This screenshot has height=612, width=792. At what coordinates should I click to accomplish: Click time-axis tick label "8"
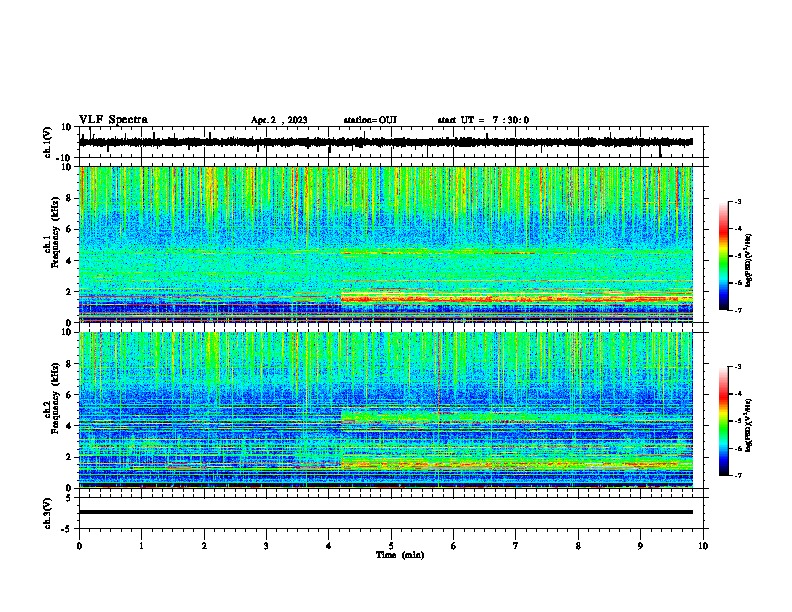point(578,546)
